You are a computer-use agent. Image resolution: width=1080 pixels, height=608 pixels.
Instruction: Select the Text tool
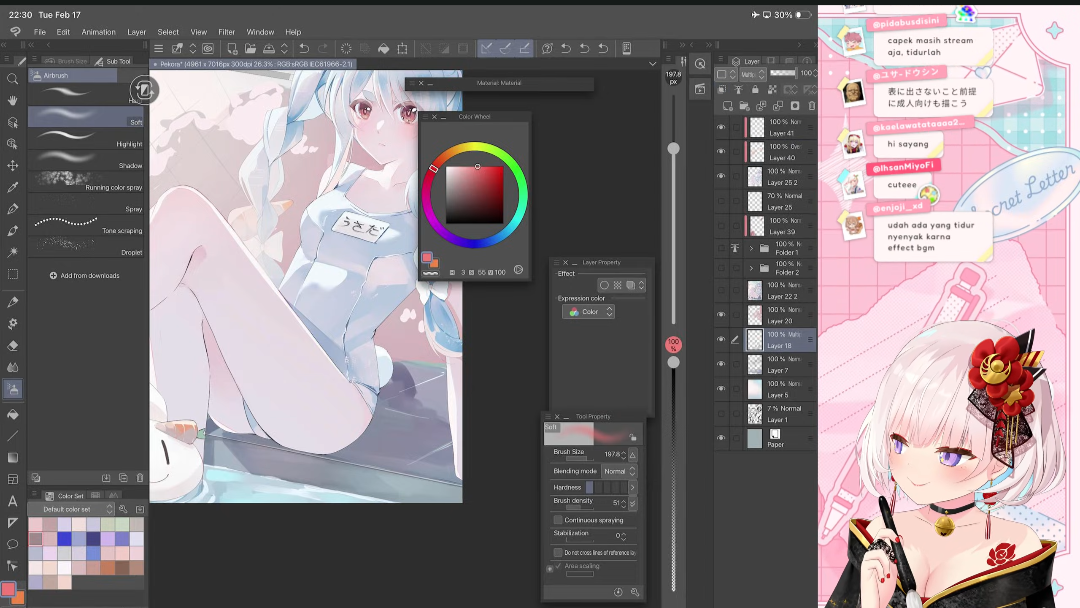pos(13,501)
